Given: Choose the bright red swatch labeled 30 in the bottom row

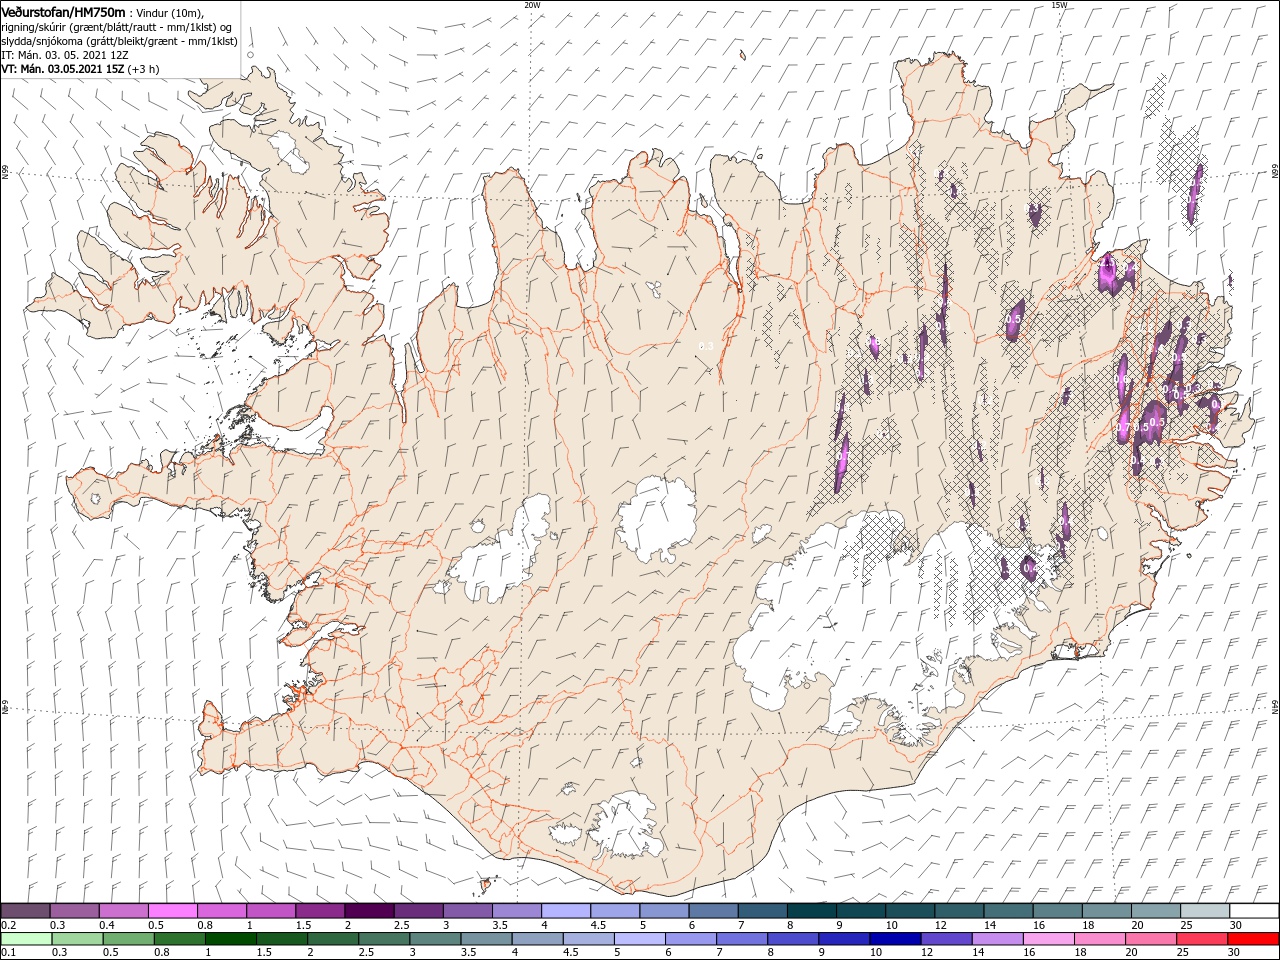Looking at the screenshot, I should (1253, 939).
